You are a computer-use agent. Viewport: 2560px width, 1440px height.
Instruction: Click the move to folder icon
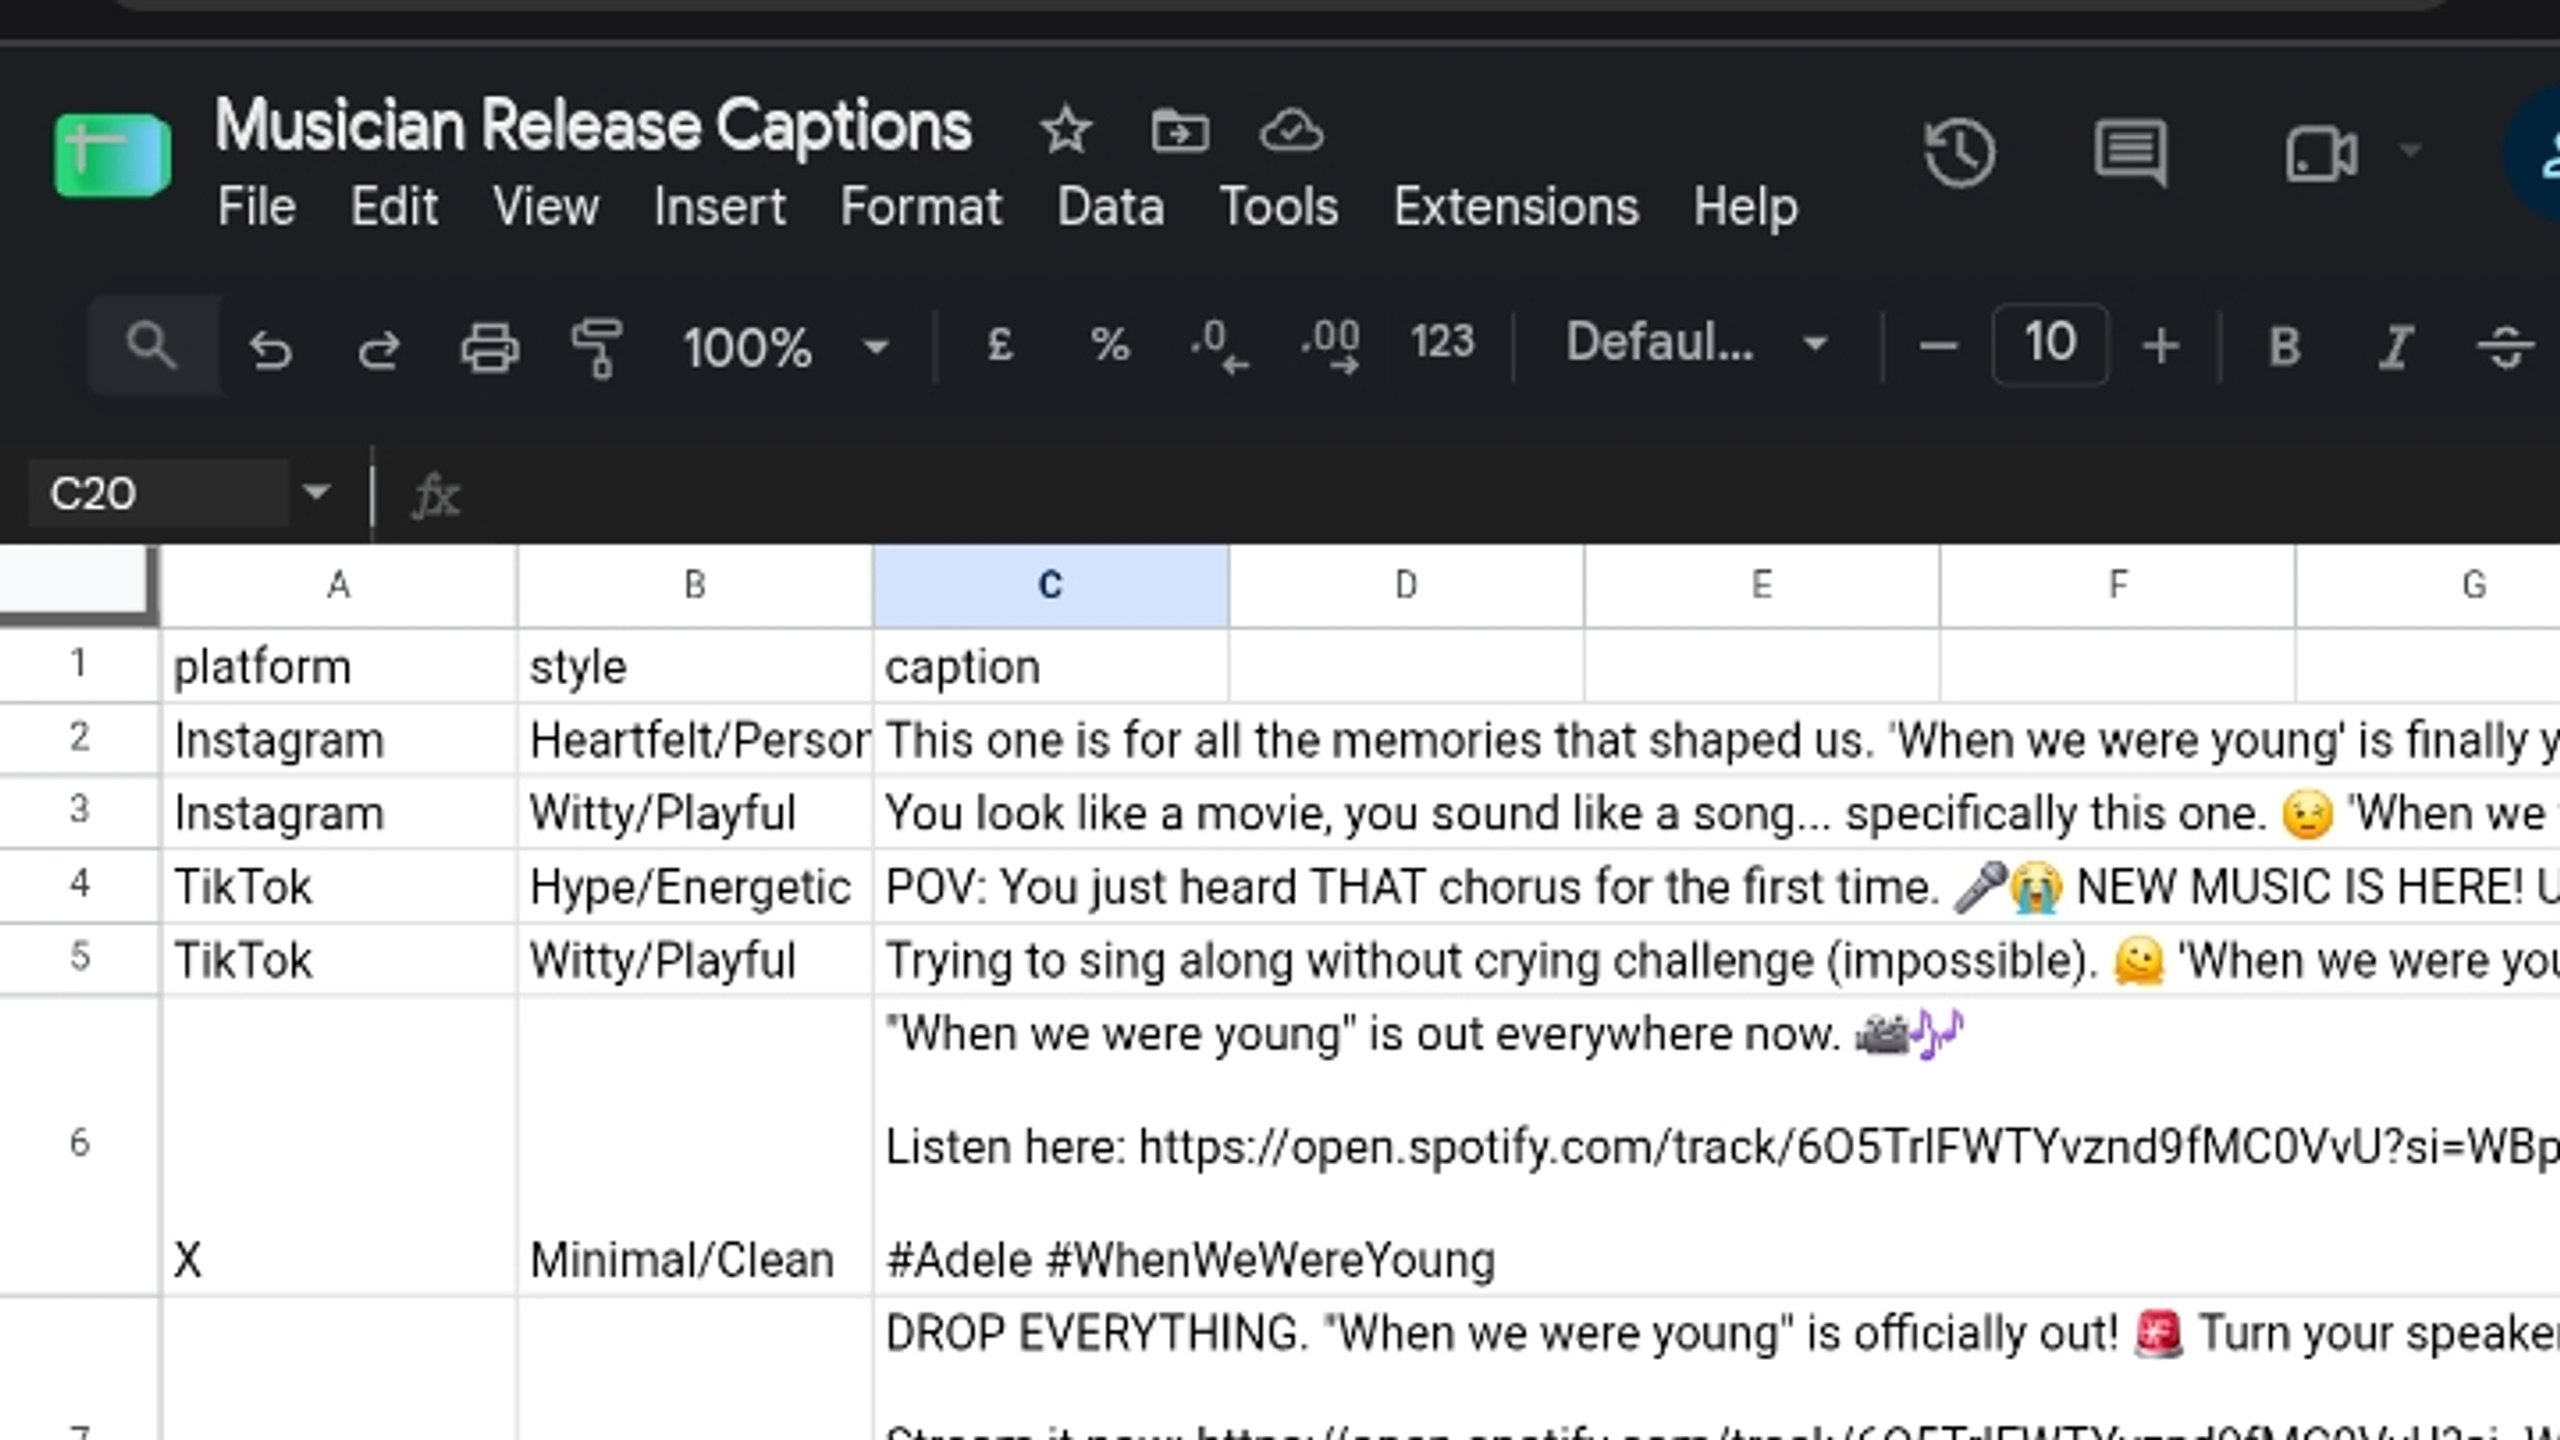[x=1180, y=131]
